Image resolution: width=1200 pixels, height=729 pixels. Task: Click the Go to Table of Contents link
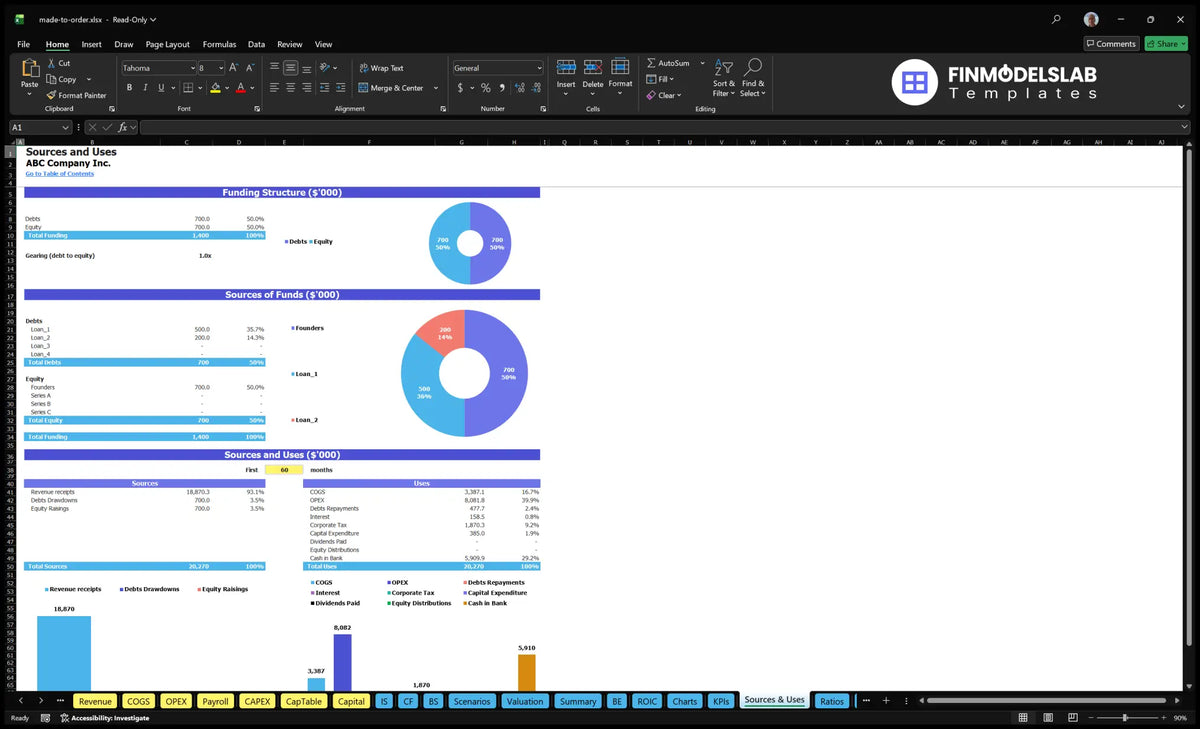click(x=60, y=174)
